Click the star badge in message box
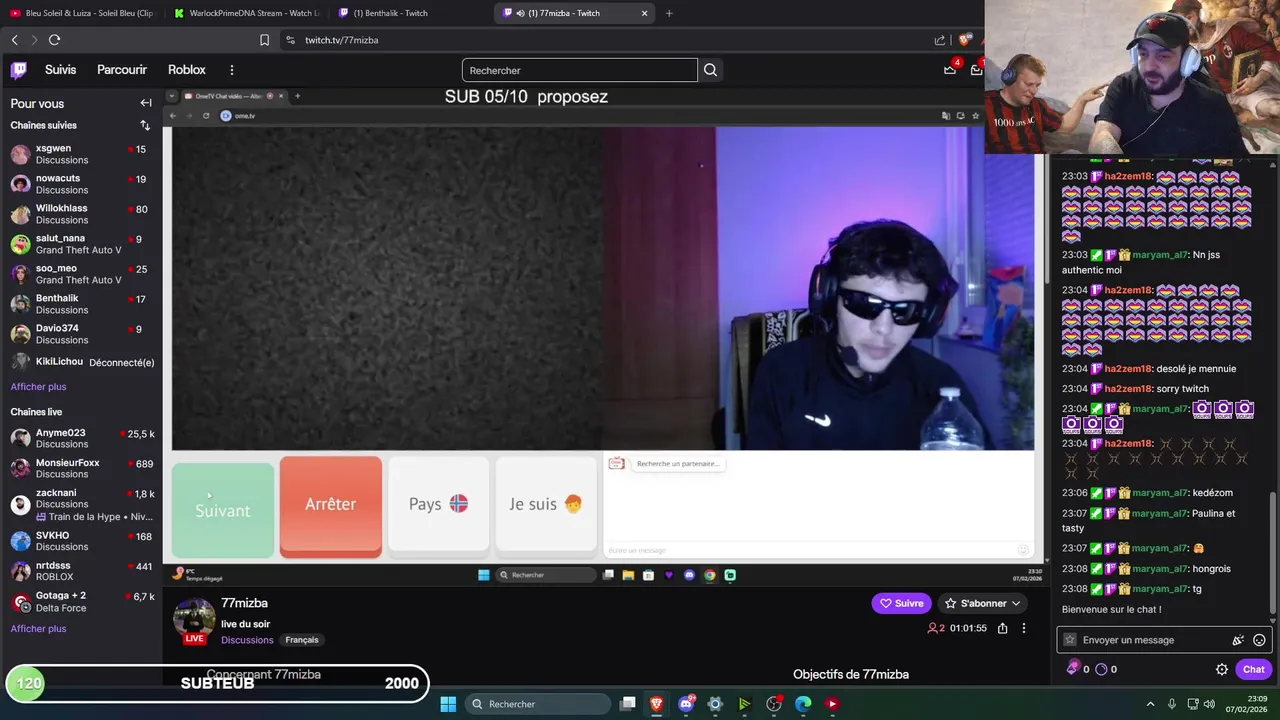This screenshot has width=1280, height=720. coord(1070,640)
